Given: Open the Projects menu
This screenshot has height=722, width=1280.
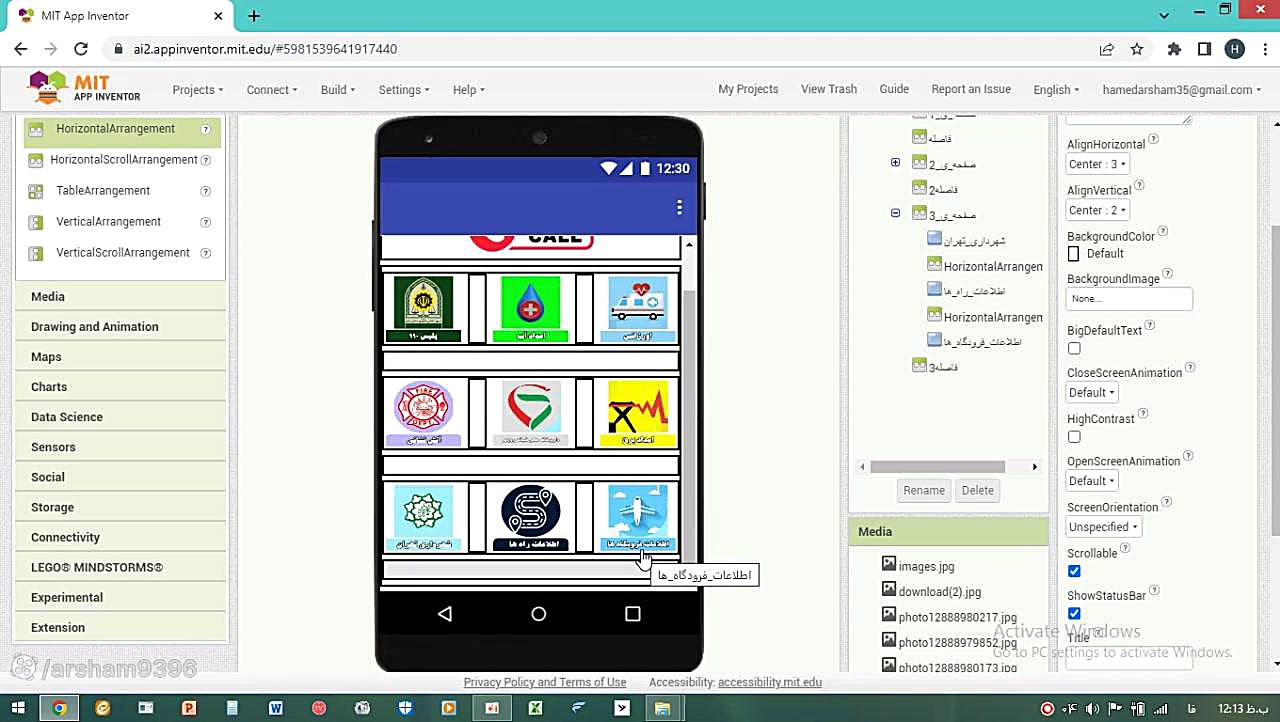Looking at the screenshot, I should click(197, 90).
